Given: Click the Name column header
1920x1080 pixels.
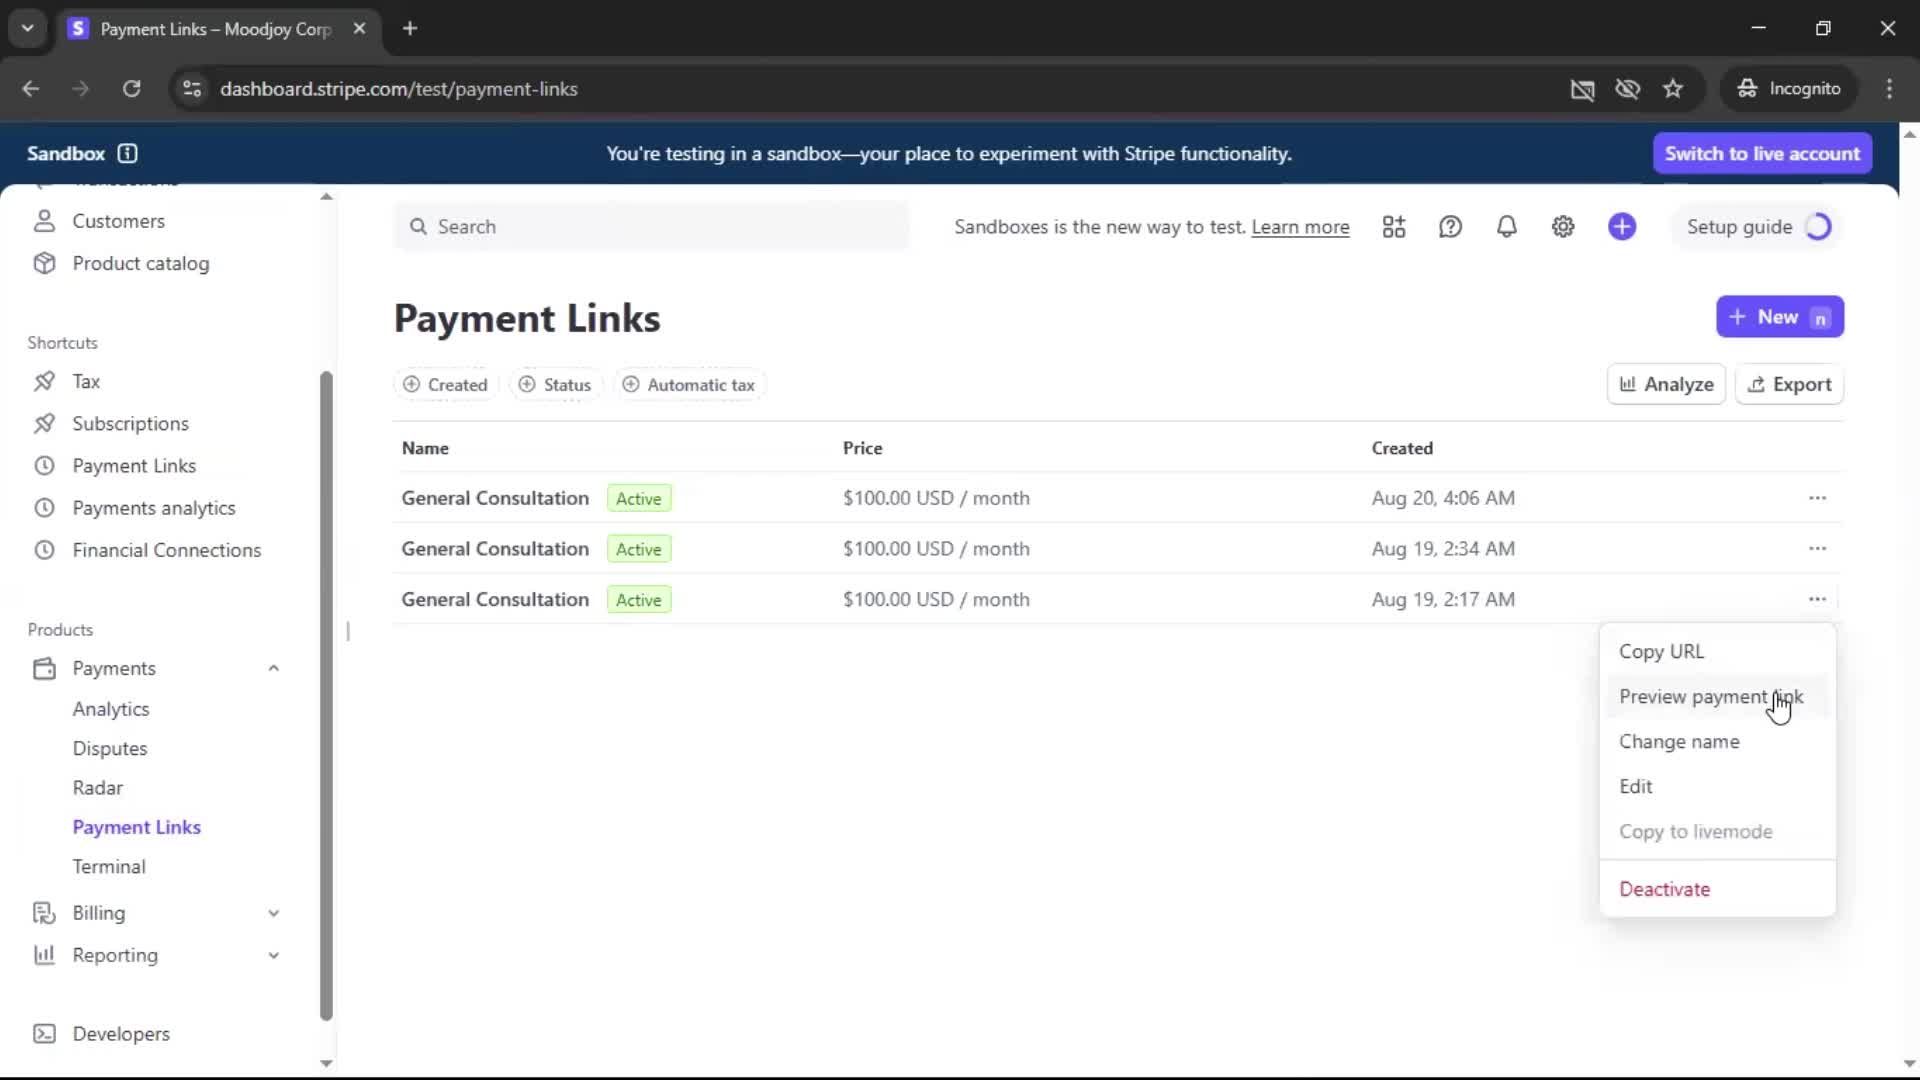Looking at the screenshot, I should pos(425,448).
